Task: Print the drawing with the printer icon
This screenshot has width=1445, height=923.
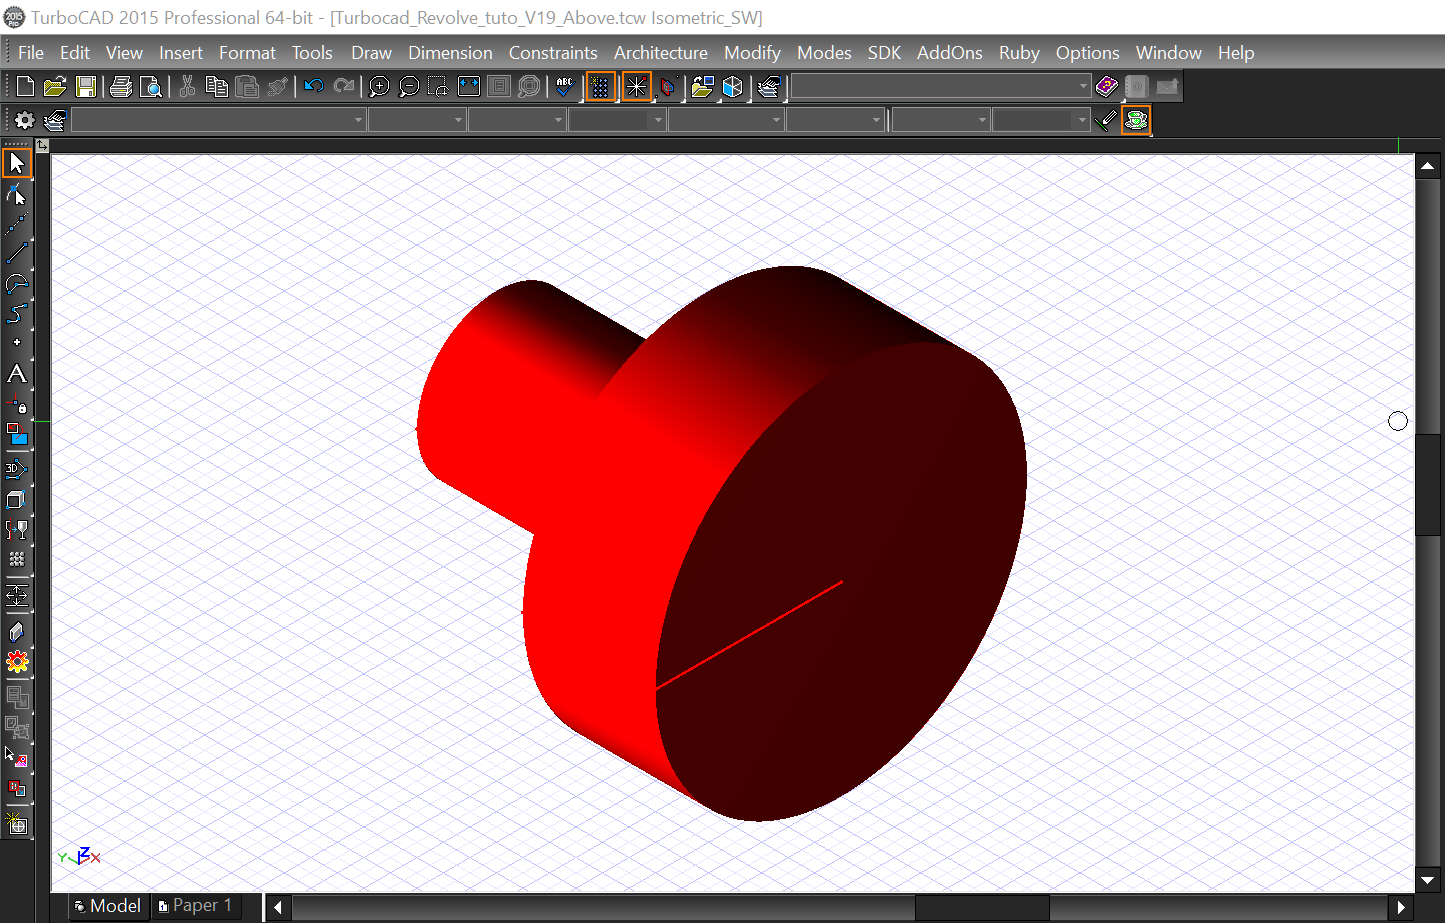Action: (x=121, y=87)
